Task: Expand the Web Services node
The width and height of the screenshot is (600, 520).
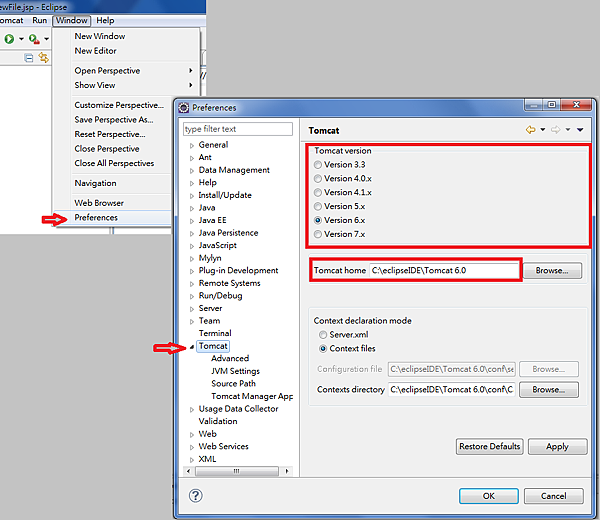Action: [x=192, y=447]
